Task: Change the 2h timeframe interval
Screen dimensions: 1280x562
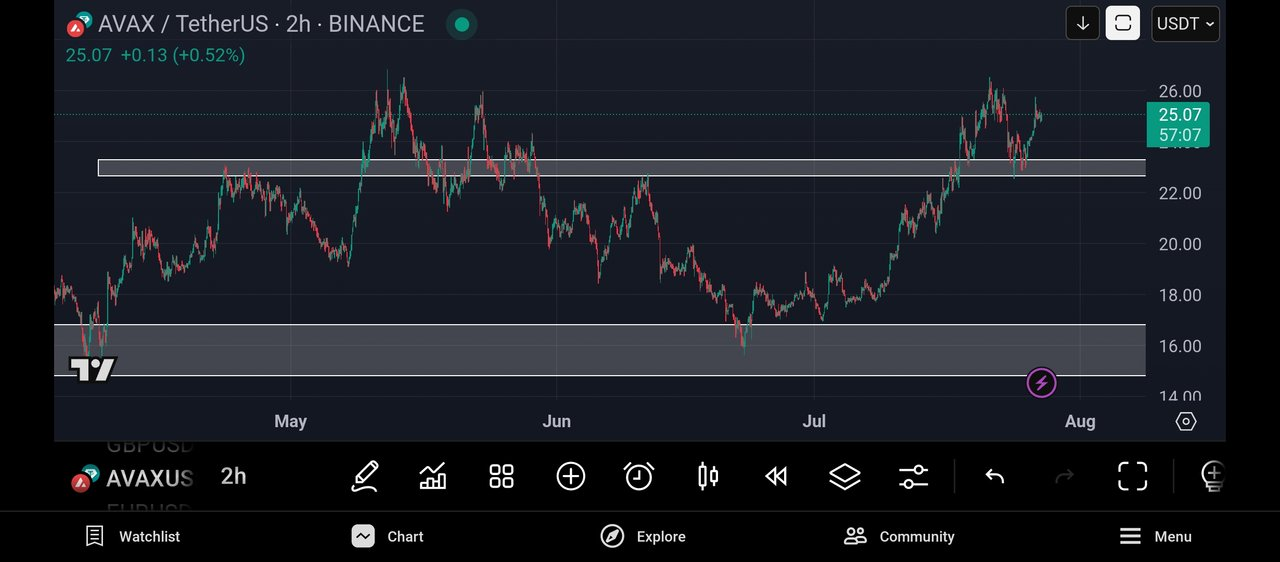Action: 233,476
